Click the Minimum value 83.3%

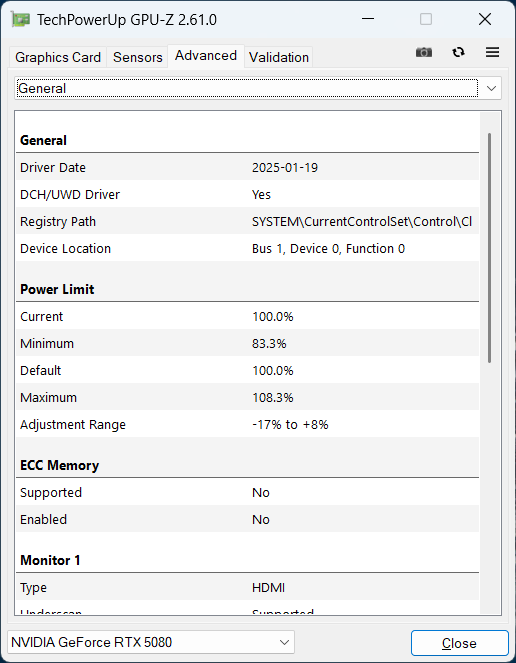tap(269, 343)
